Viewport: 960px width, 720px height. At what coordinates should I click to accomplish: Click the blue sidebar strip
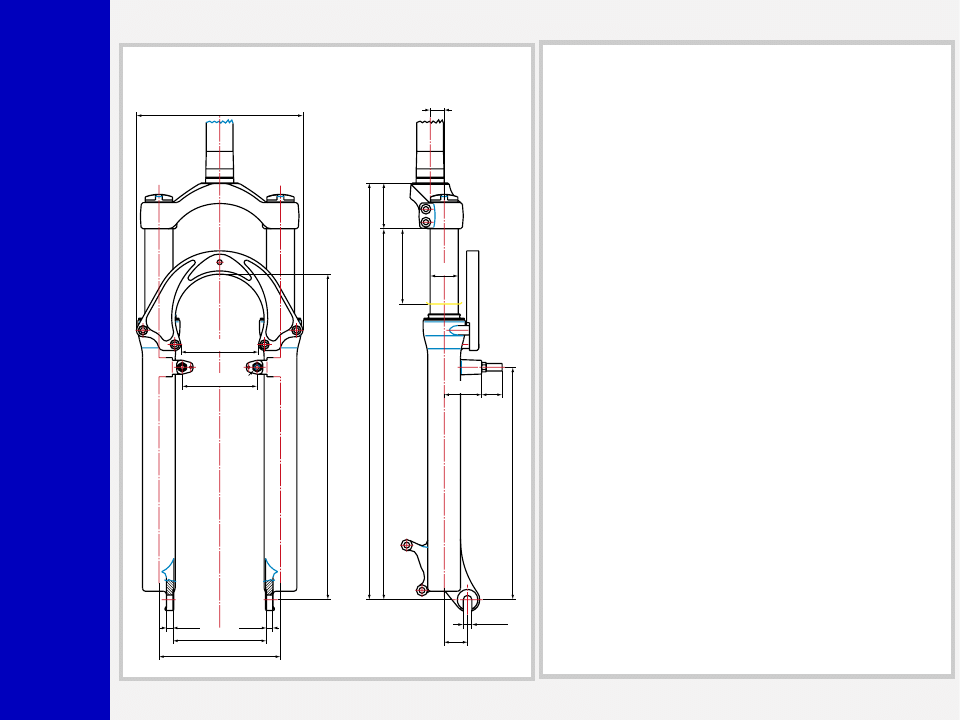click(x=54, y=360)
